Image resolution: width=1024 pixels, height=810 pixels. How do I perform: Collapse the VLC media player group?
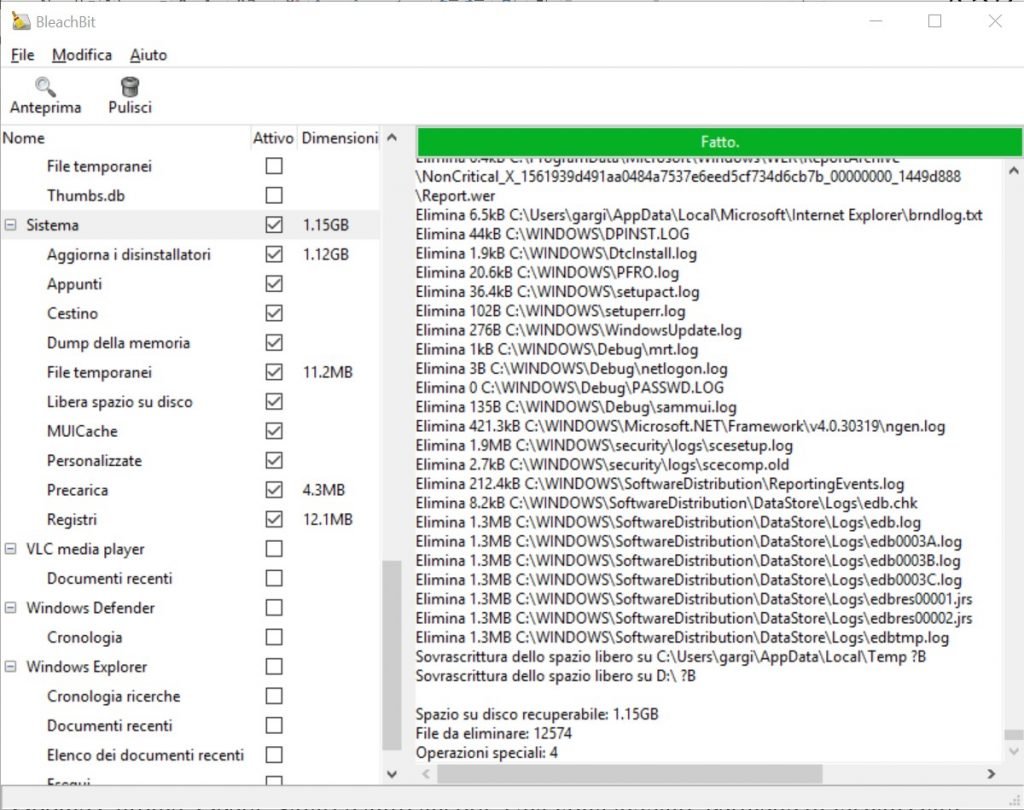tap(11, 549)
